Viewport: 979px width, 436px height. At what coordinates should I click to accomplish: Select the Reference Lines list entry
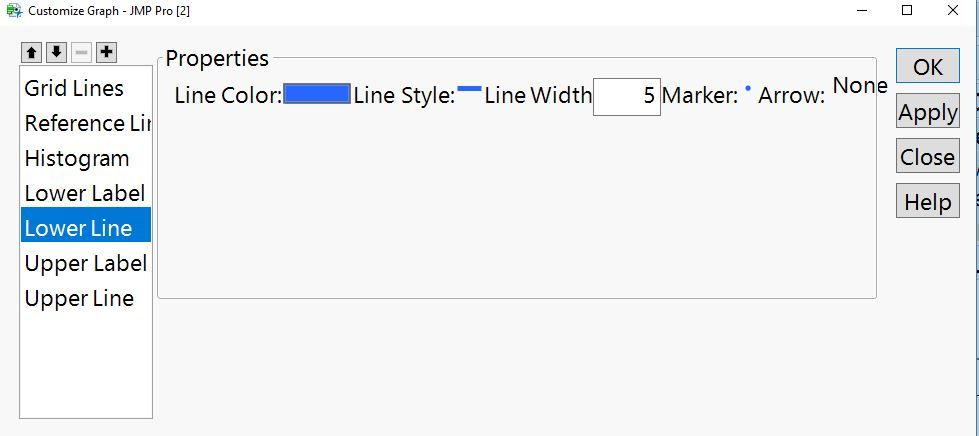point(88,124)
